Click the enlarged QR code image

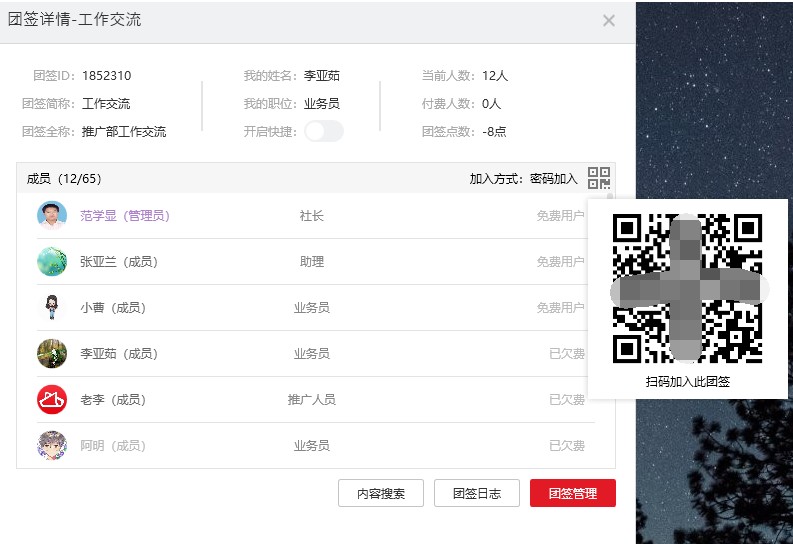(x=687, y=288)
